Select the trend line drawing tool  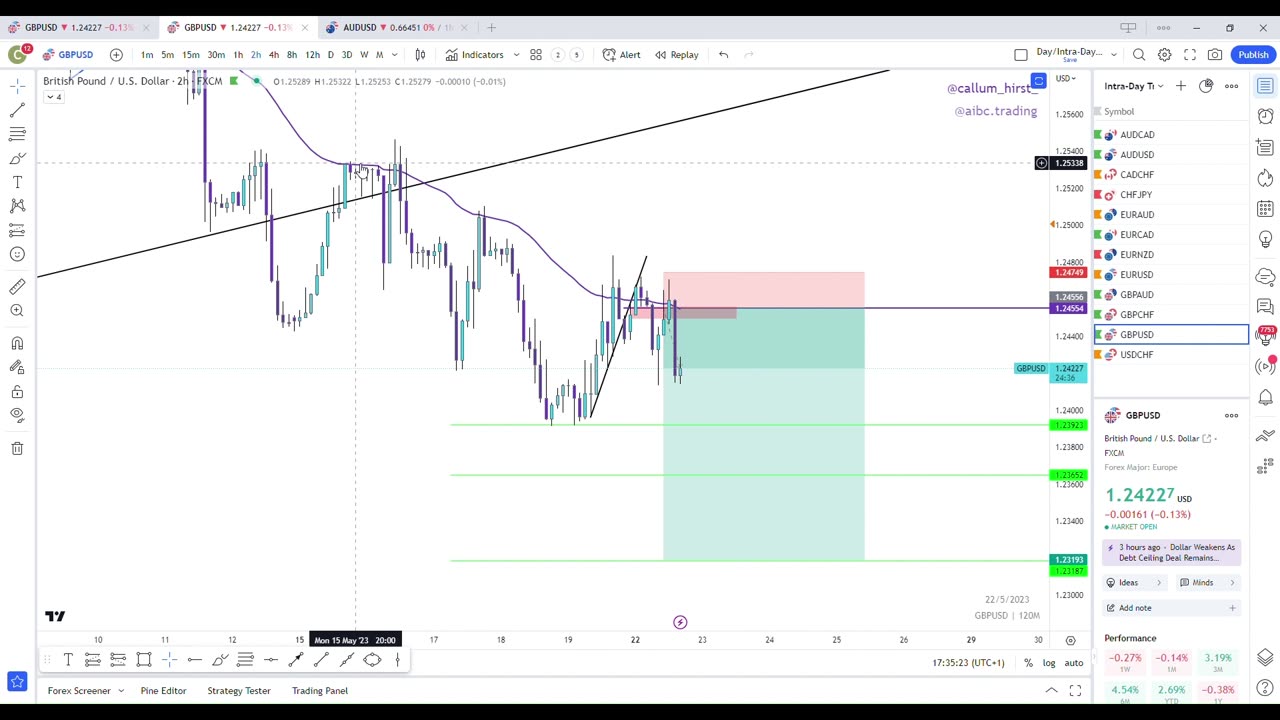17,110
